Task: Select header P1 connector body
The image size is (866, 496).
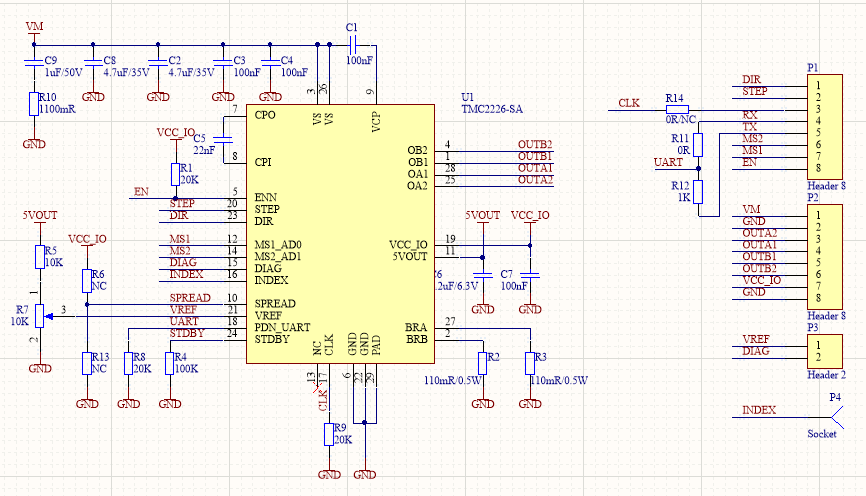Action: (x=825, y=127)
